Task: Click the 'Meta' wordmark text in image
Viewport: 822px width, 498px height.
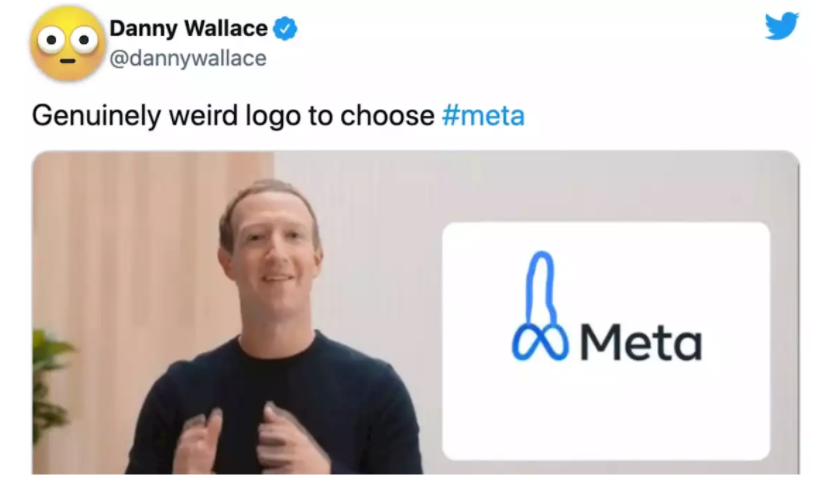Action: 641,342
